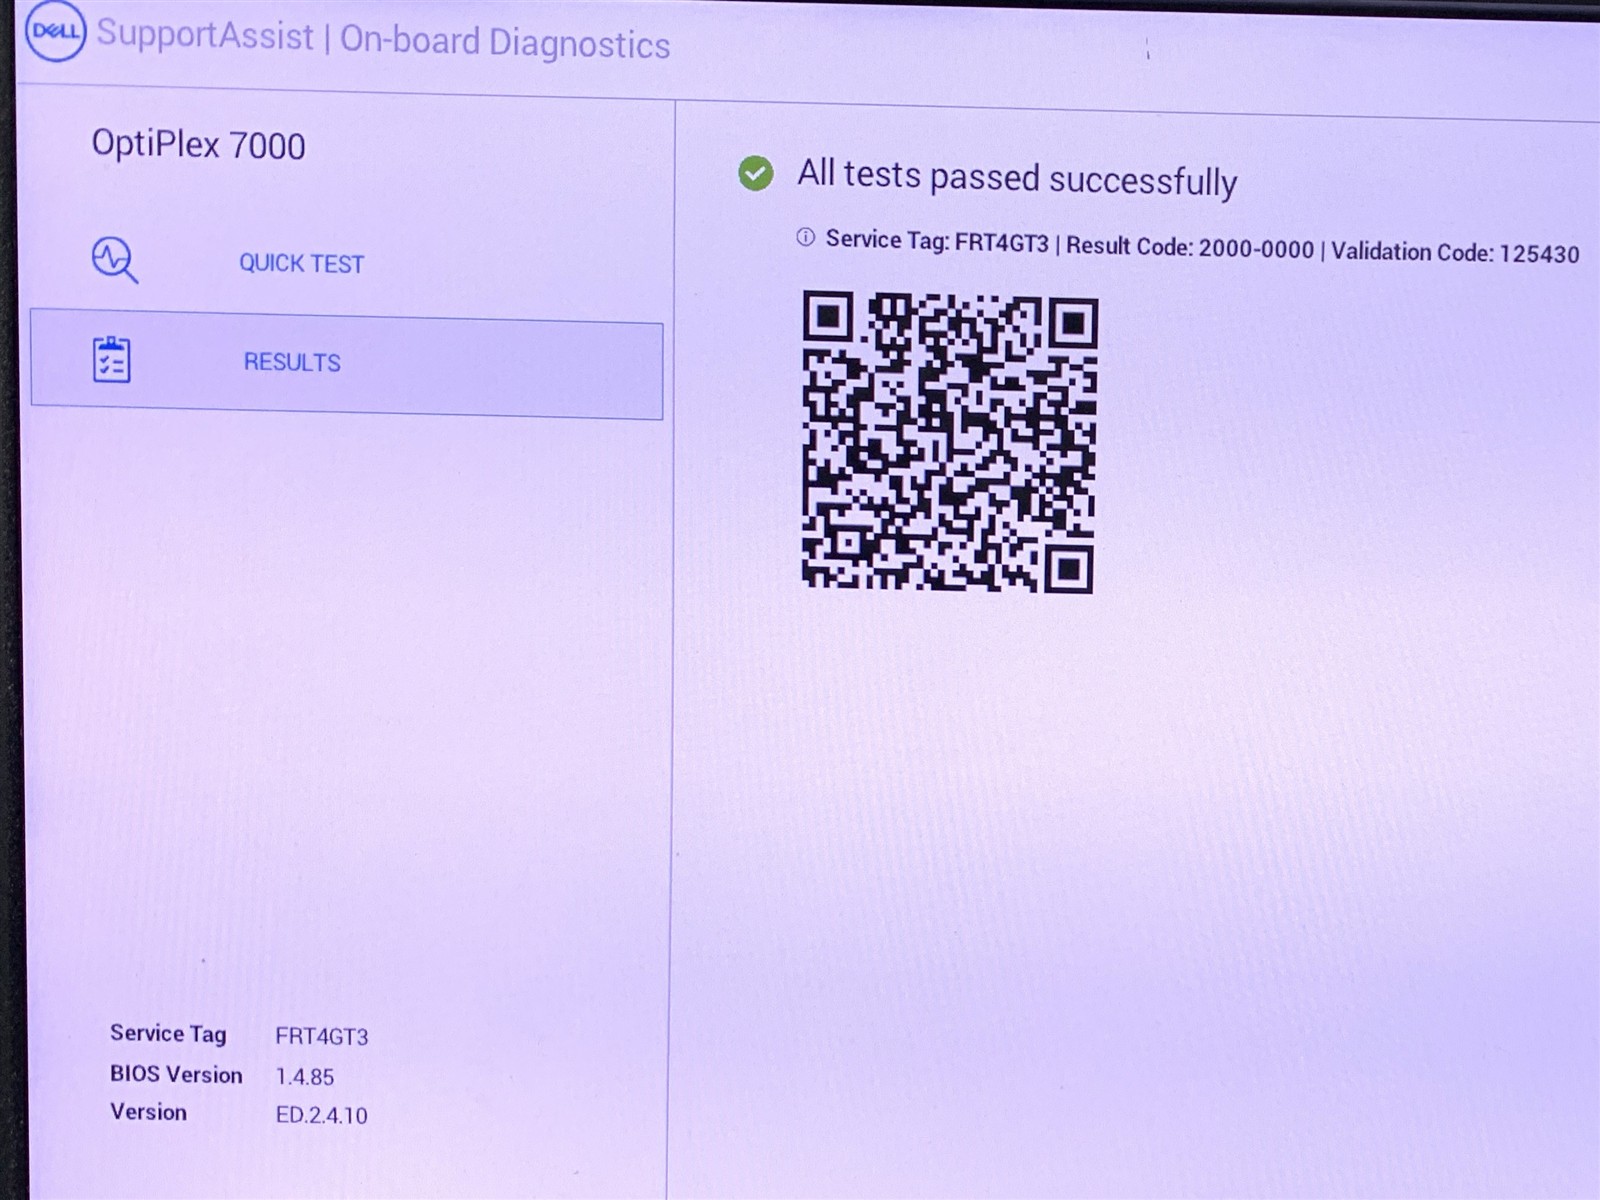This screenshot has height=1200, width=1600.
Task: Click the Dell logo in the header
Action: pos(55,31)
